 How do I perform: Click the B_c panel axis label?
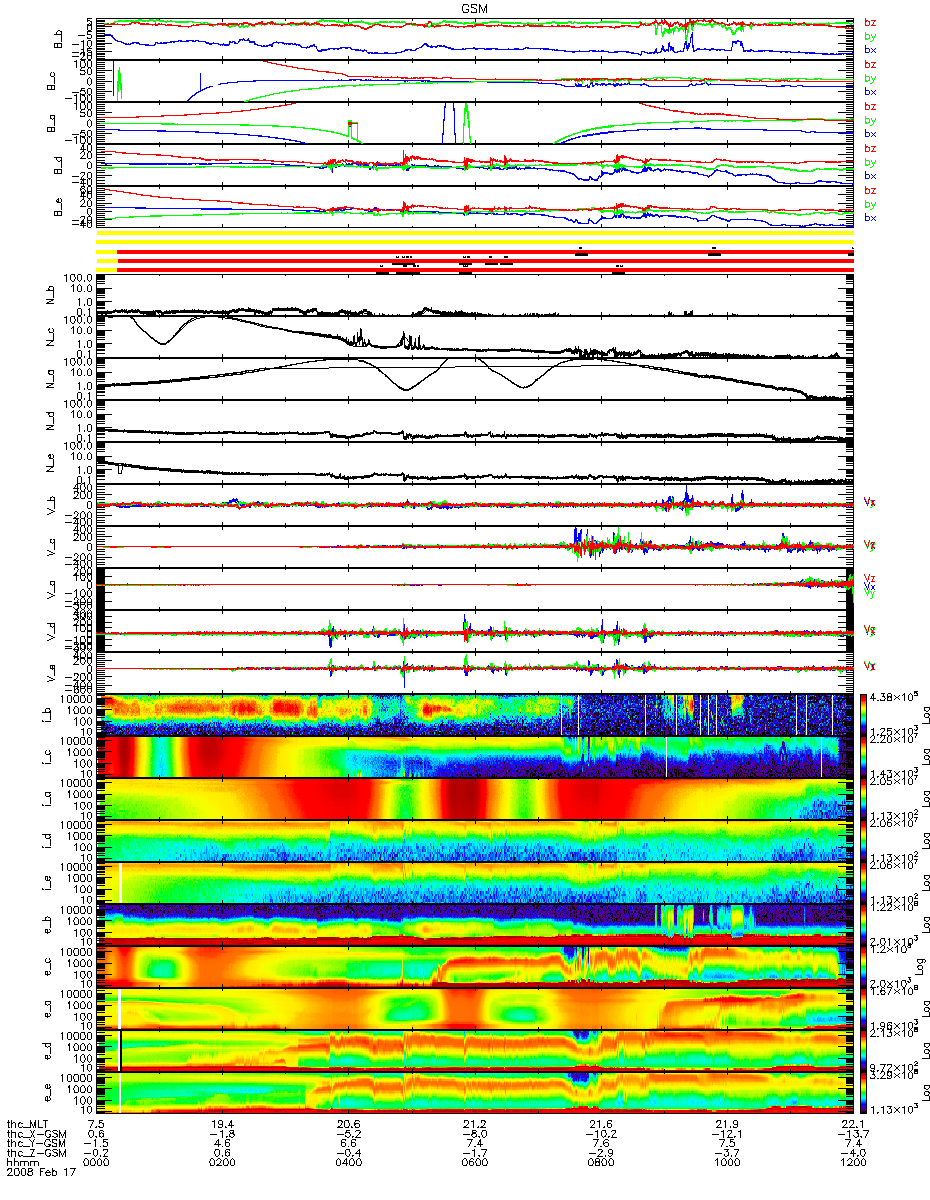pyautogui.click(x=52, y=82)
